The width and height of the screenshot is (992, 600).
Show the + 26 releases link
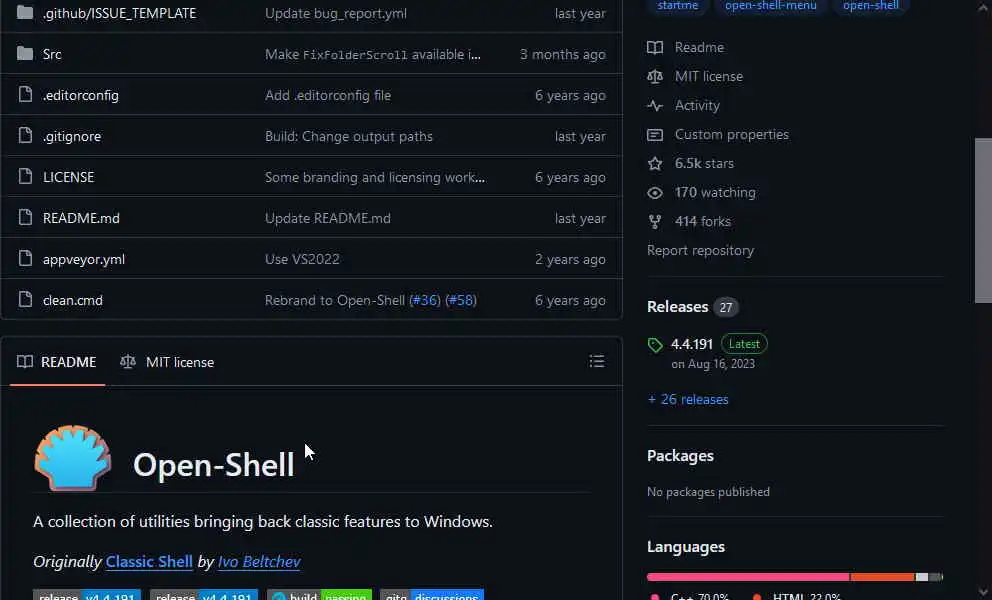point(688,399)
